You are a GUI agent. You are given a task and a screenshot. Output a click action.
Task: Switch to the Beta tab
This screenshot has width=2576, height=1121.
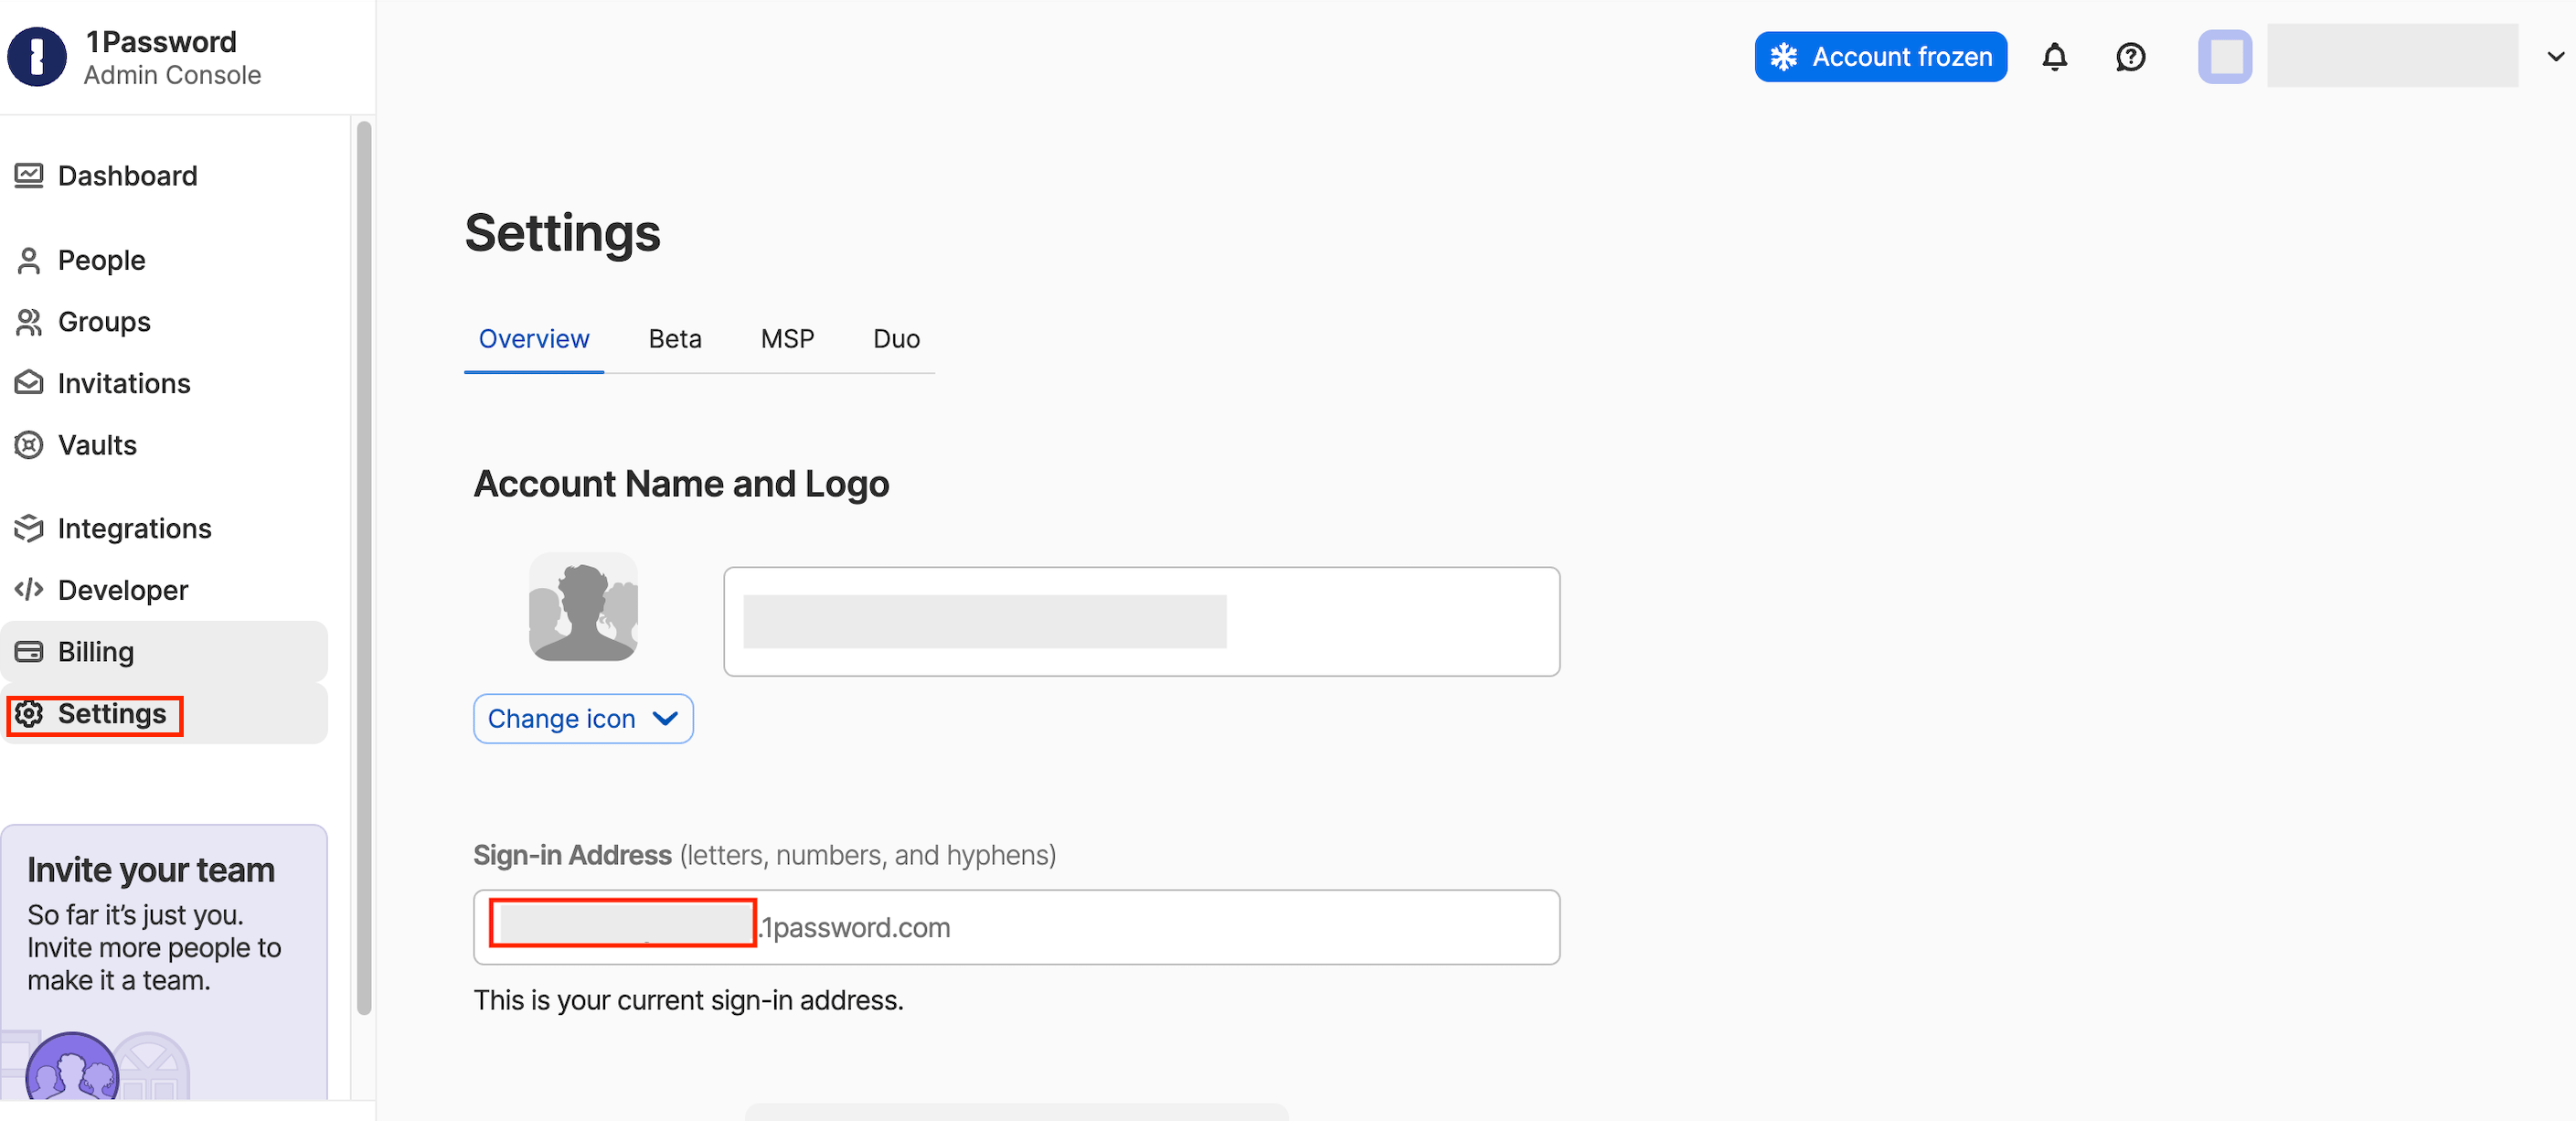coord(675,339)
